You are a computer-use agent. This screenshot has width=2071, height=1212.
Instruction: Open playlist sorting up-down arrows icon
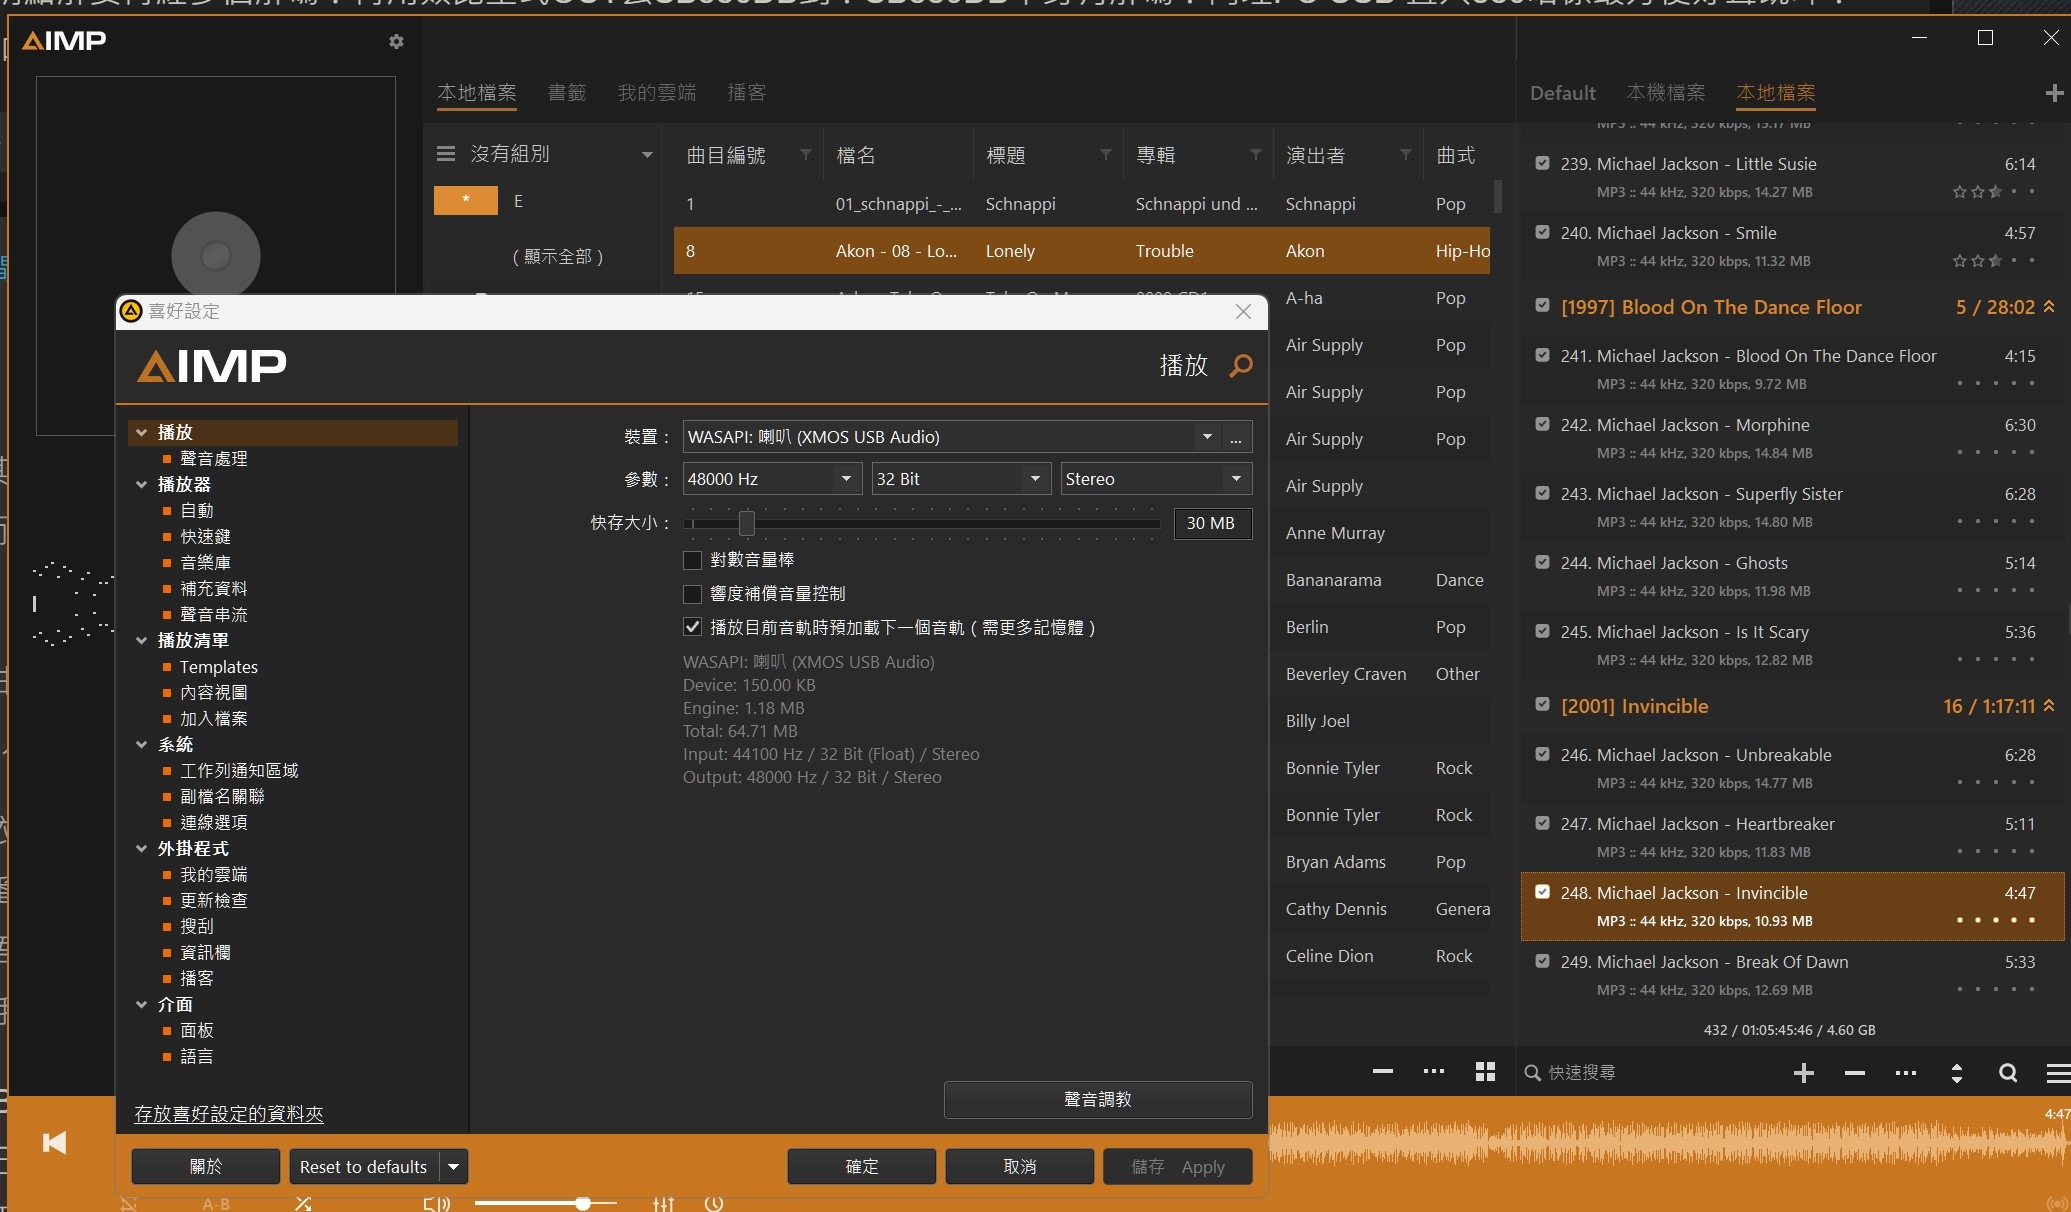(1957, 1073)
